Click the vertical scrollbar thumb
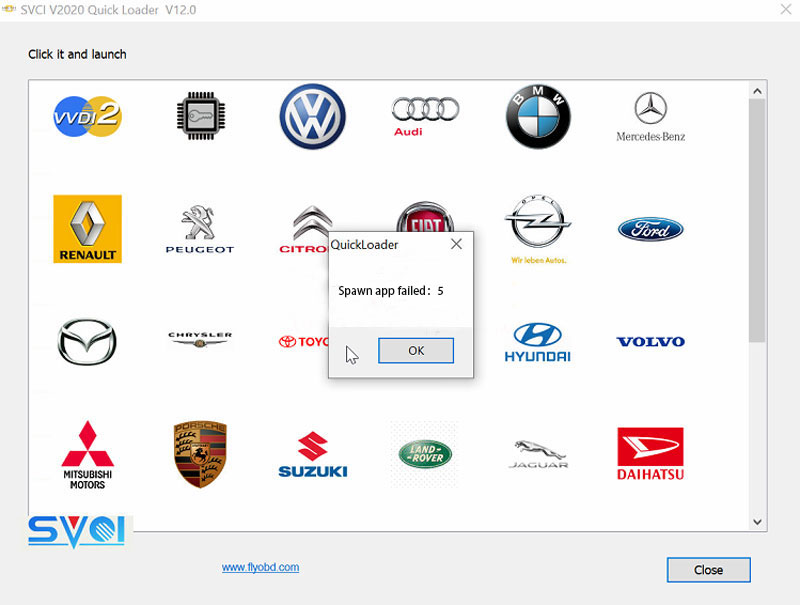Image resolution: width=800 pixels, height=605 pixels. coord(757,220)
